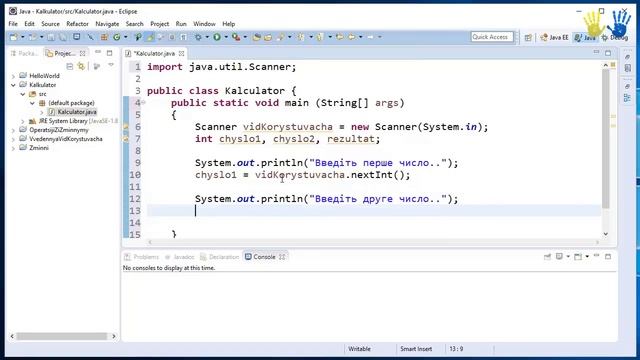Viewport: 640px width, 360px height.
Task: Open the Open Console dropdown arrow
Action: pyautogui.click(x=587, y=256)
